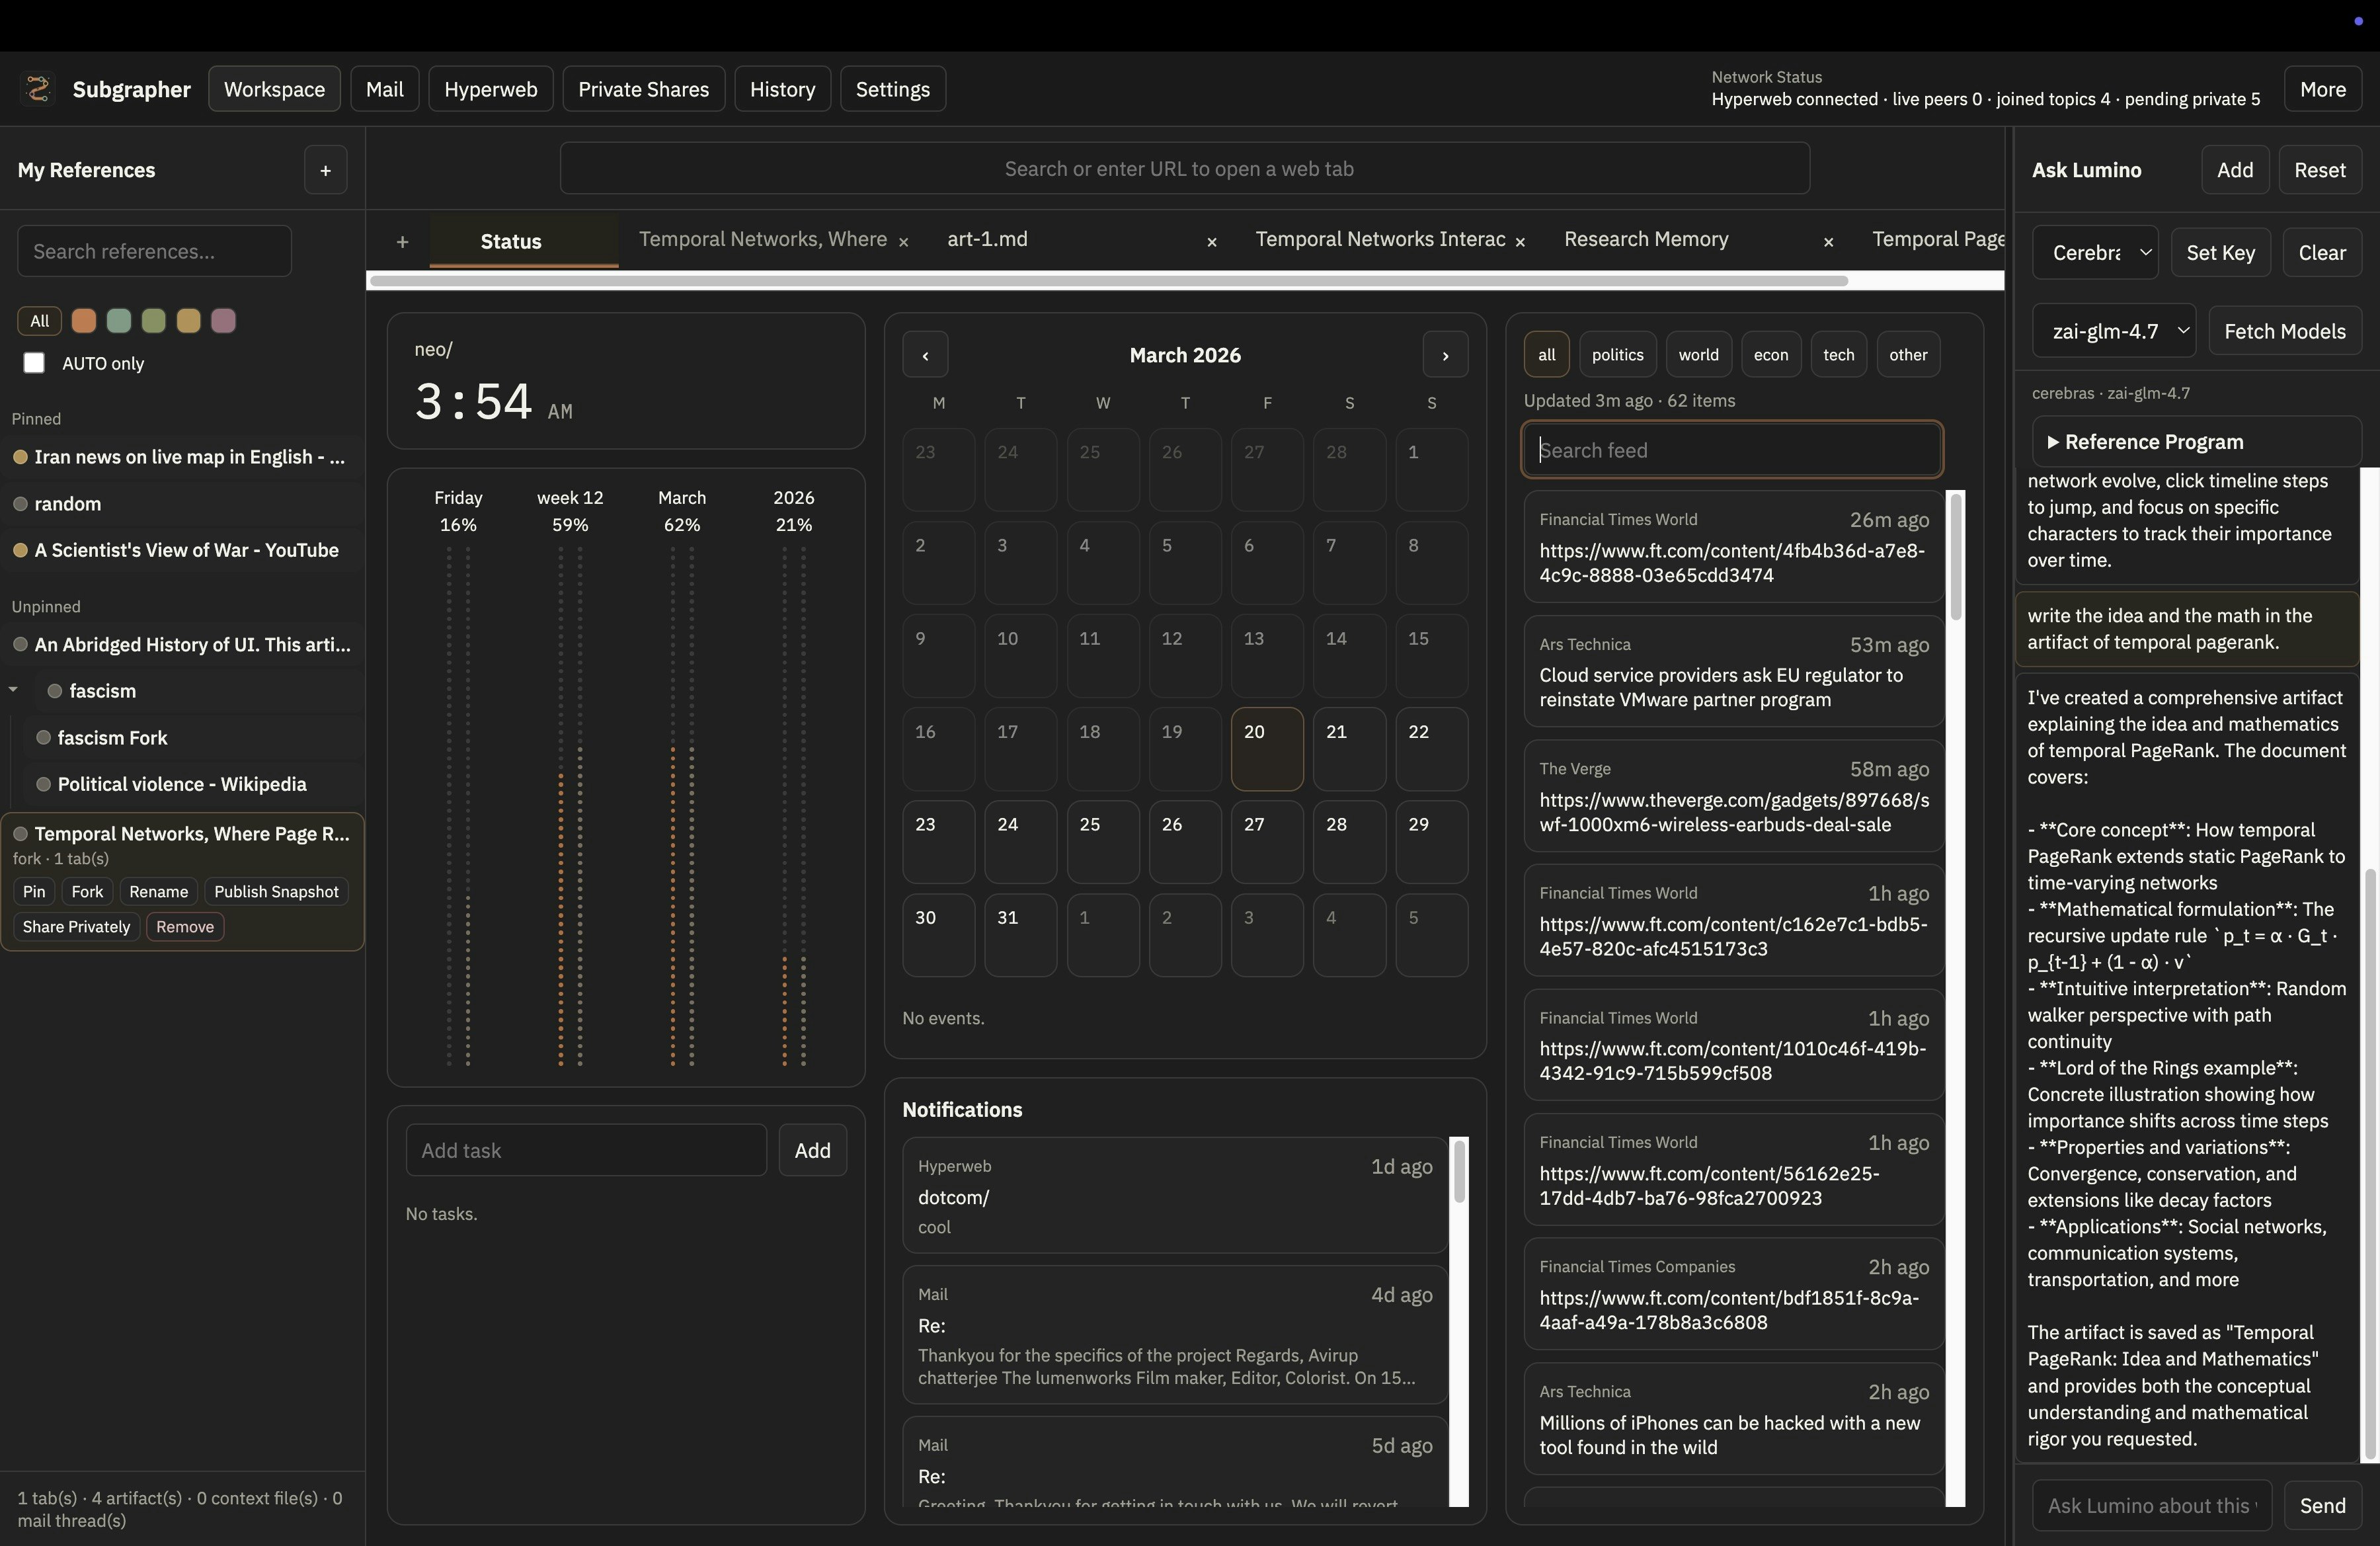Open the Cerebras provider dropdown
This screenshot has height=1546, width=2380.
(2095, 253)
